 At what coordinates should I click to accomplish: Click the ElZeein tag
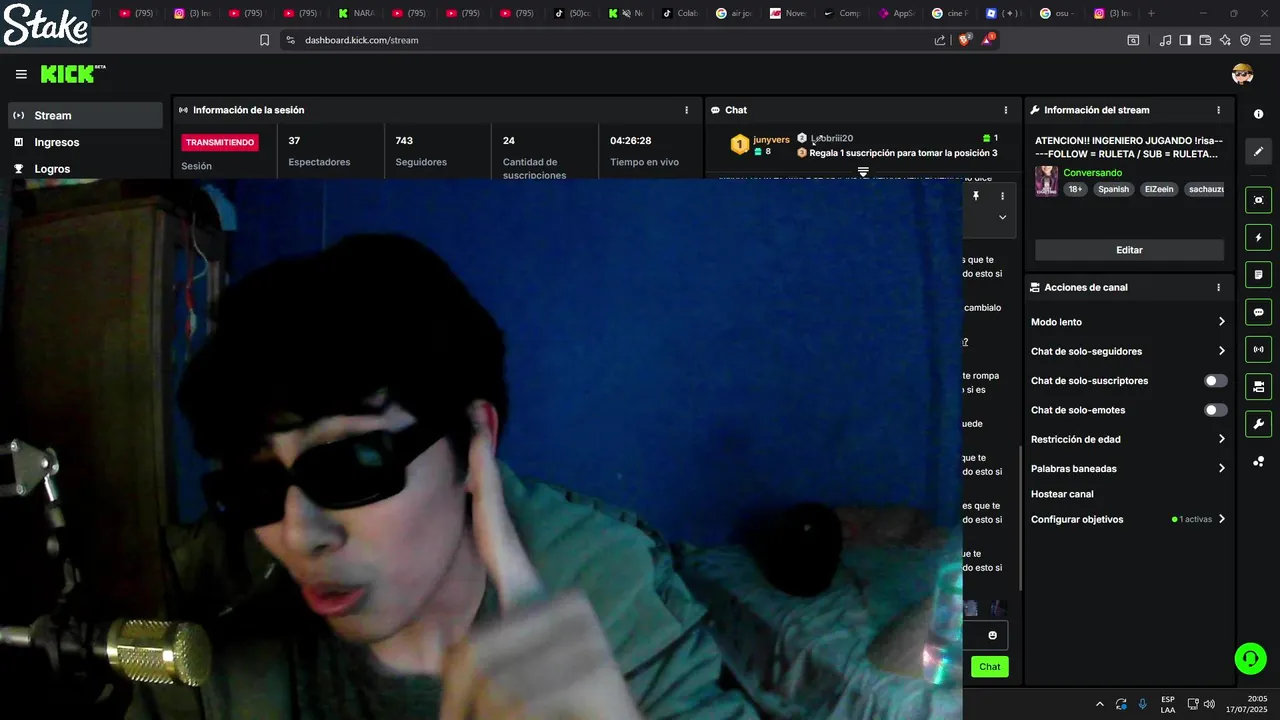click(x=1159, y=189)
